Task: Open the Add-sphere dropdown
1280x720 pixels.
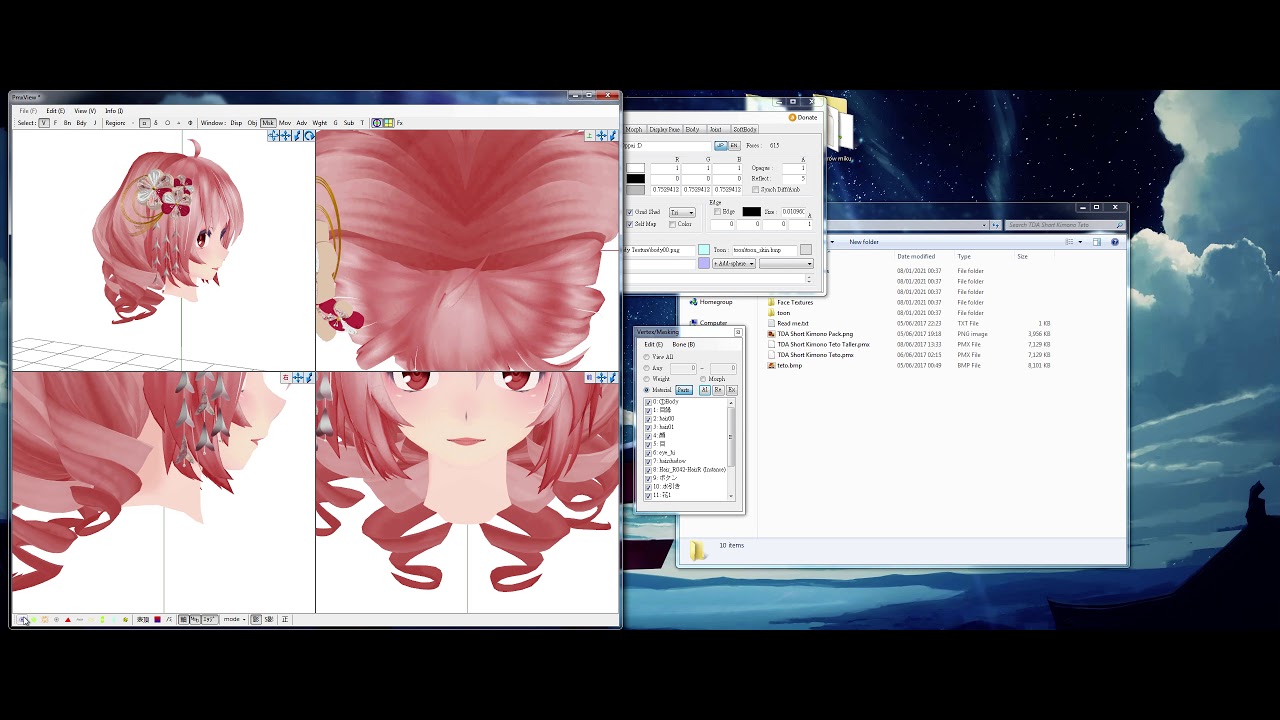Action: tap(734, 264)
